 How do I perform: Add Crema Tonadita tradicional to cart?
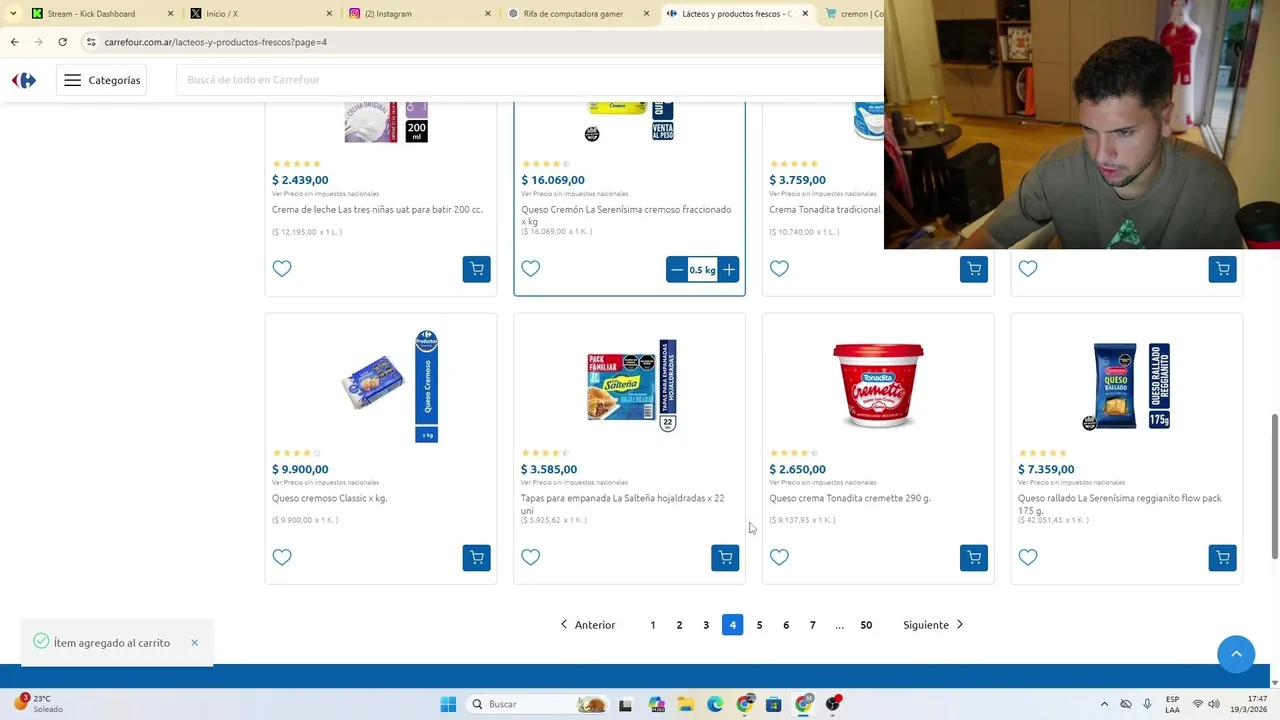[973, 269]
